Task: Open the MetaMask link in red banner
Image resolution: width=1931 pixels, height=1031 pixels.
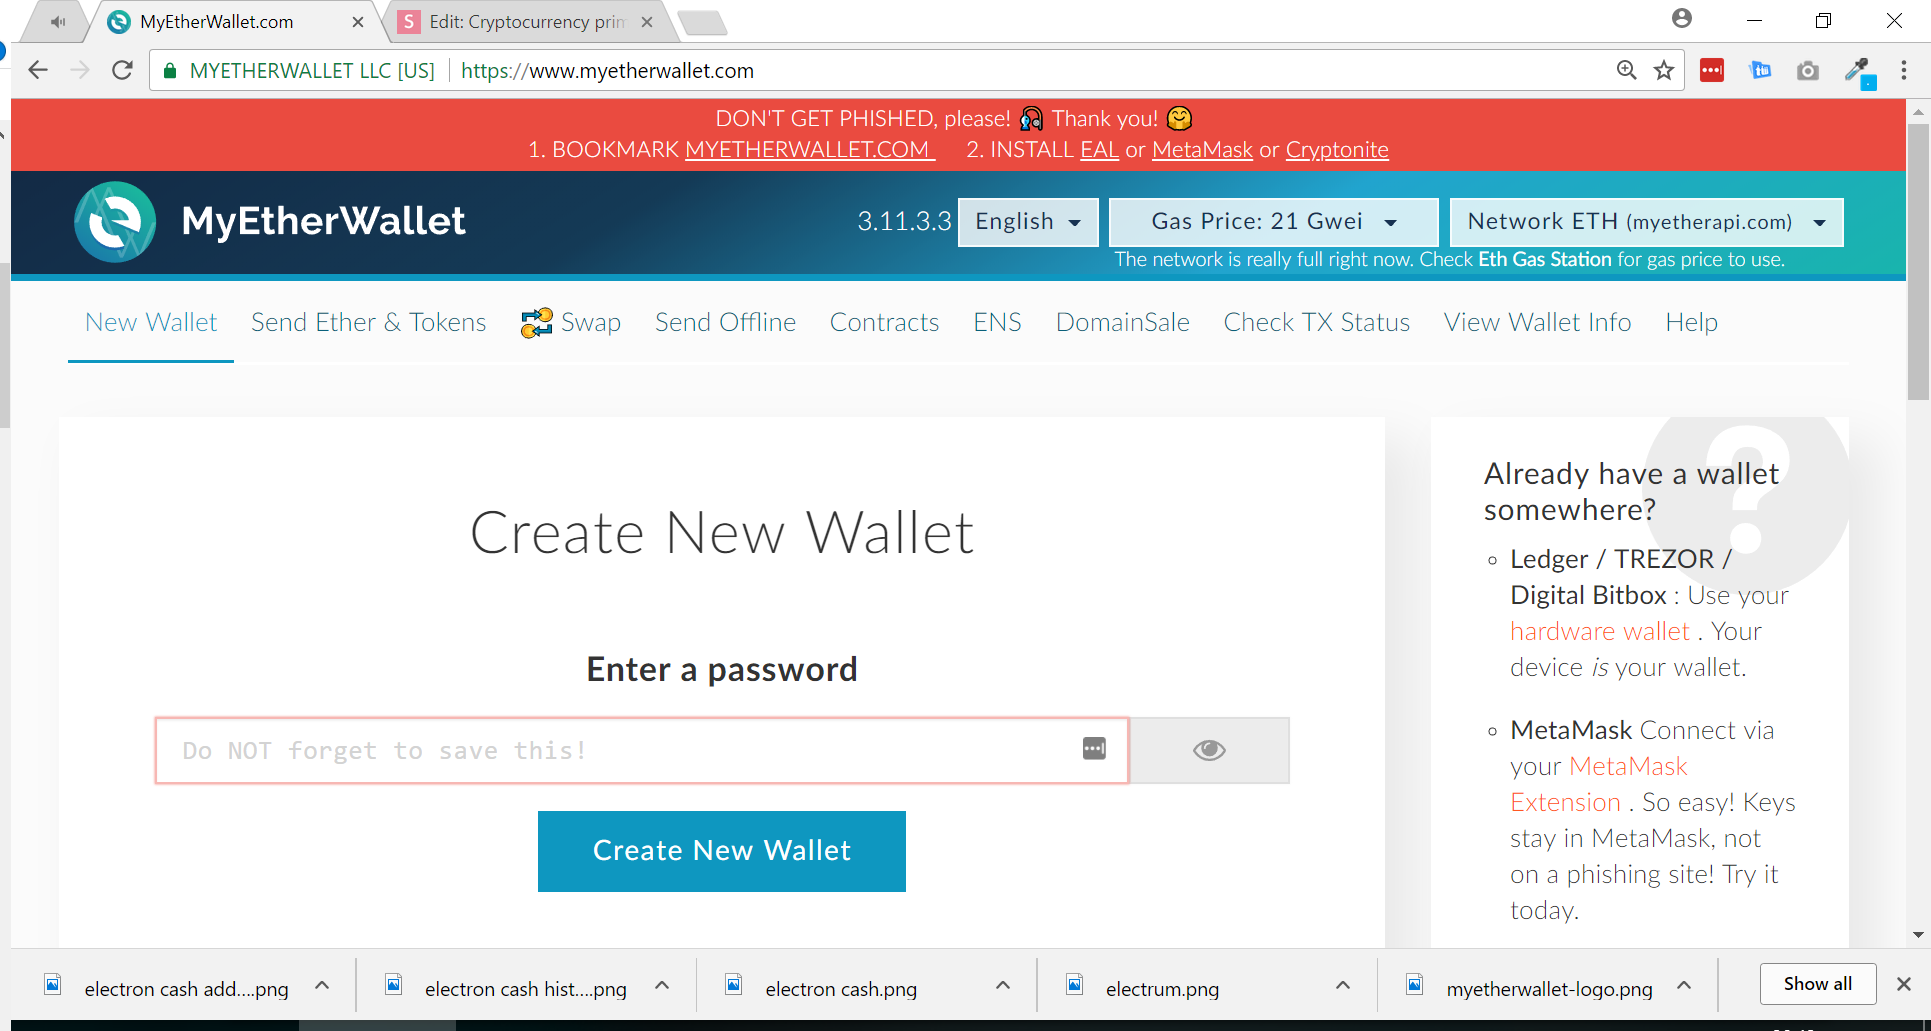Action: pyautogui.click(x=1202, y=150)
